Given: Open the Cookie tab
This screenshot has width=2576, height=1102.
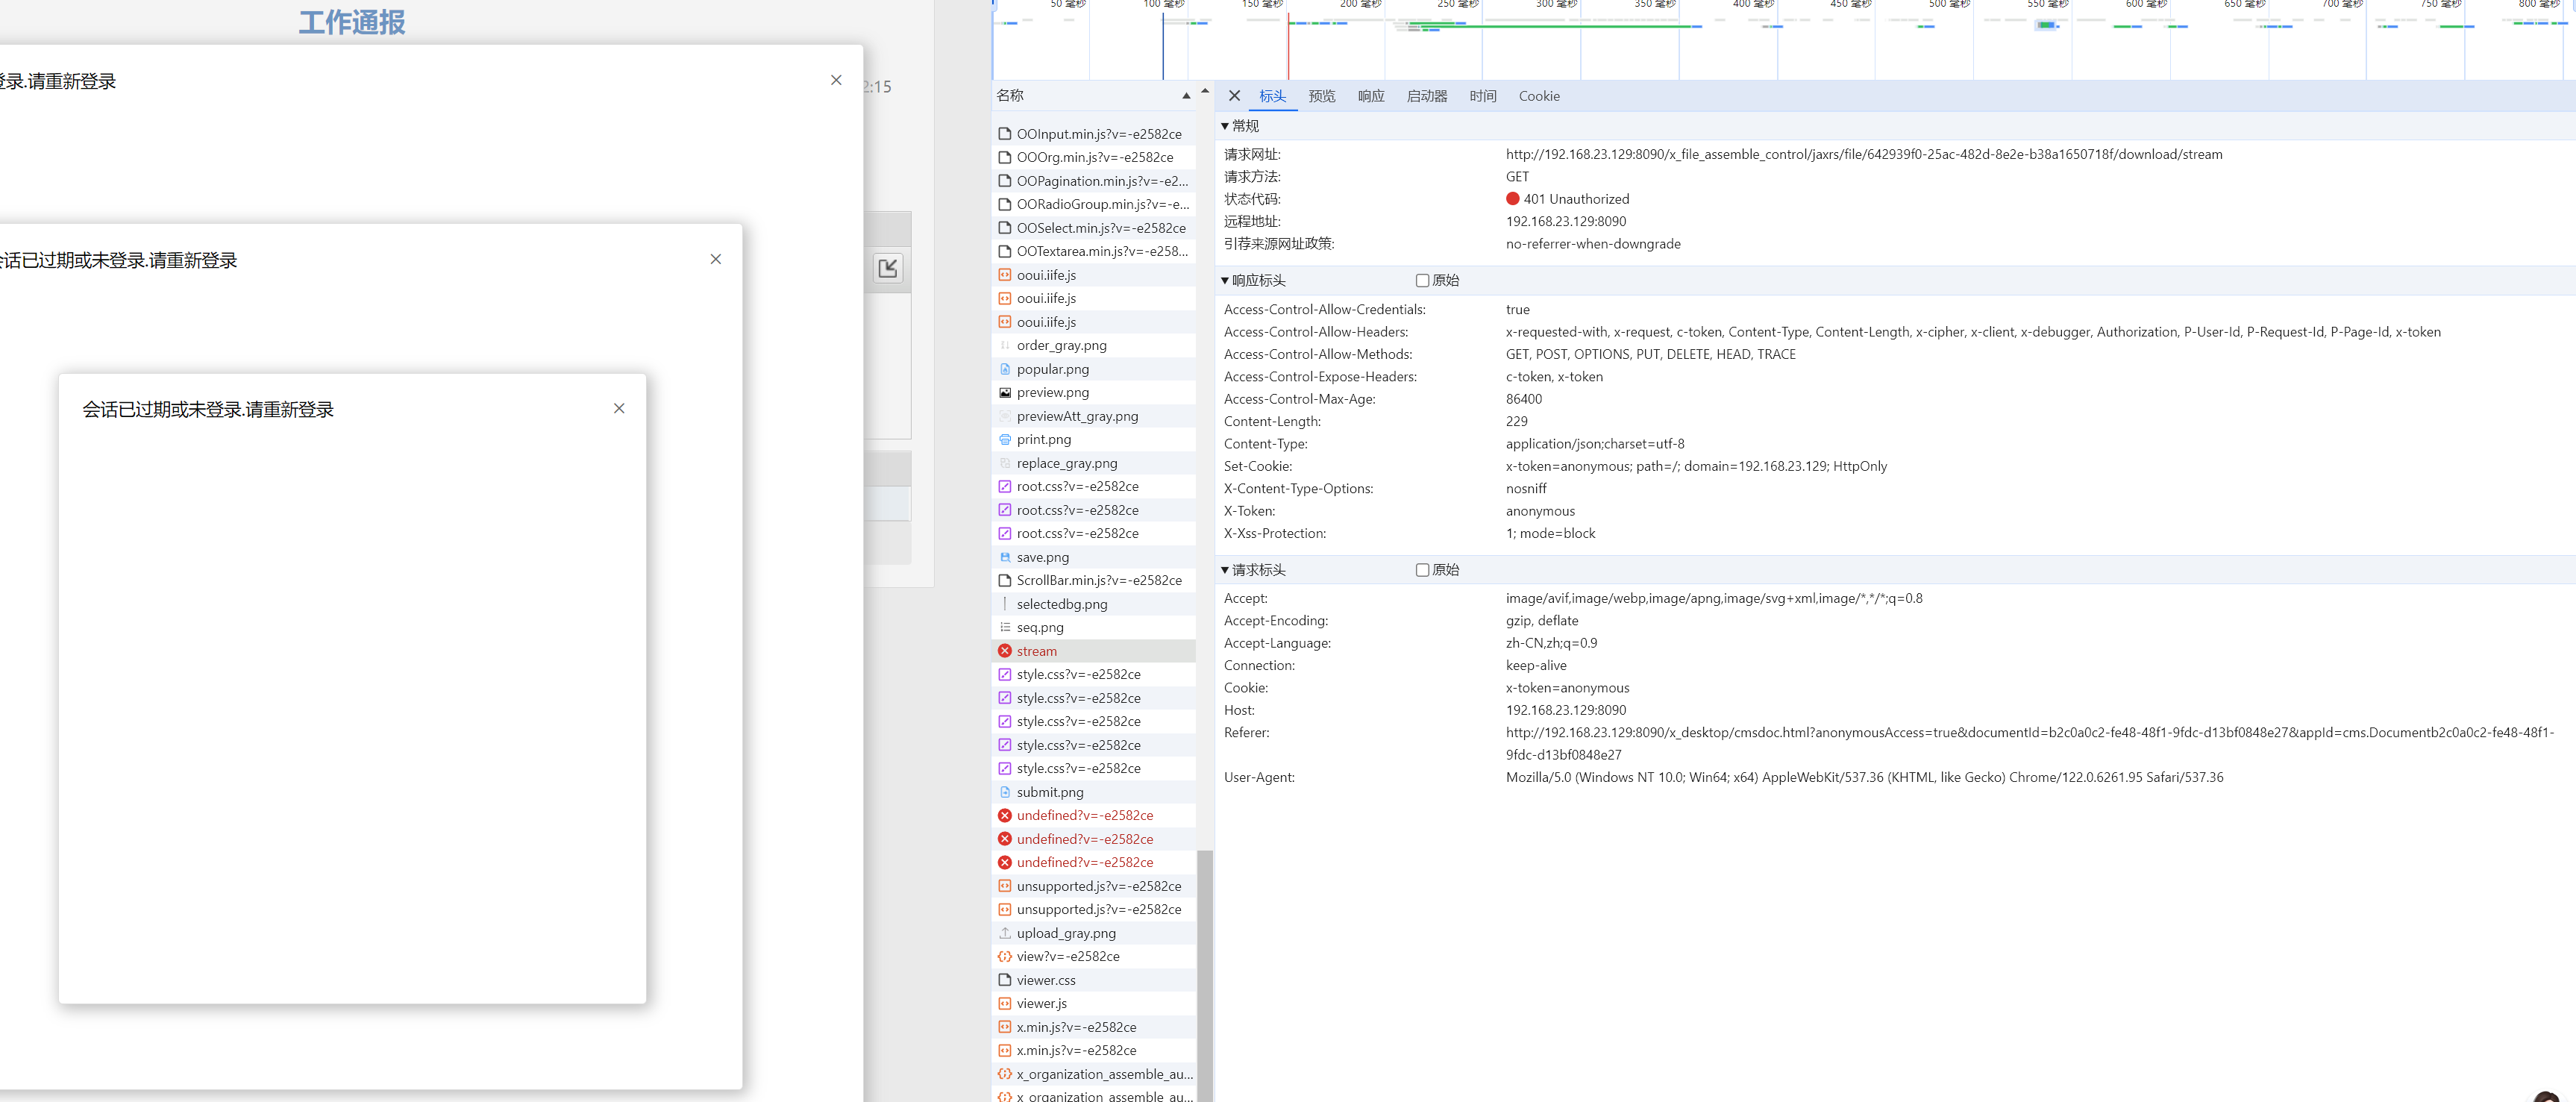Looking at the screenshot, I should pyautogui.click(x=1538, y=96).
